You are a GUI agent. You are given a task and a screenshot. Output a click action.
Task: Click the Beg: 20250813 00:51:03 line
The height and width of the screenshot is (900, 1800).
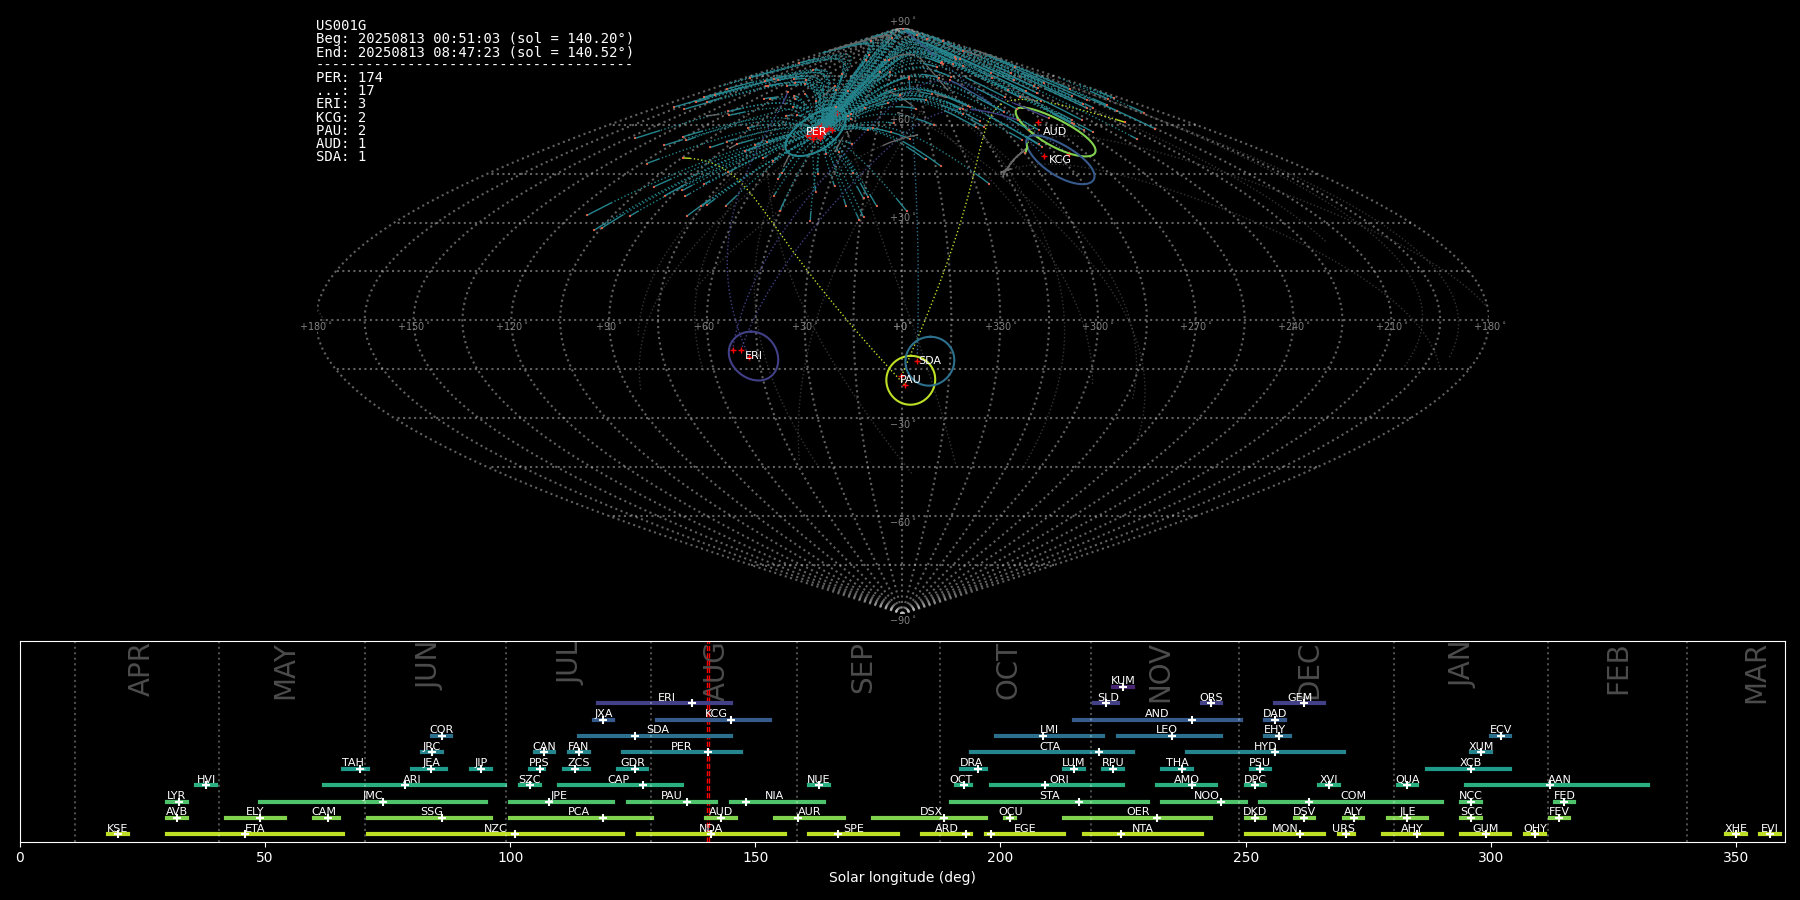pos(475,39)
